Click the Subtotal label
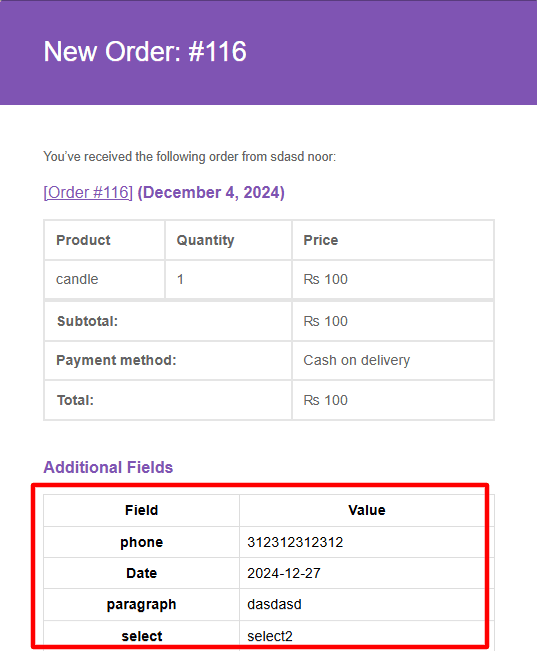This screenshot has height=651, width=537. pyautogui.click(x=87, y=321)
